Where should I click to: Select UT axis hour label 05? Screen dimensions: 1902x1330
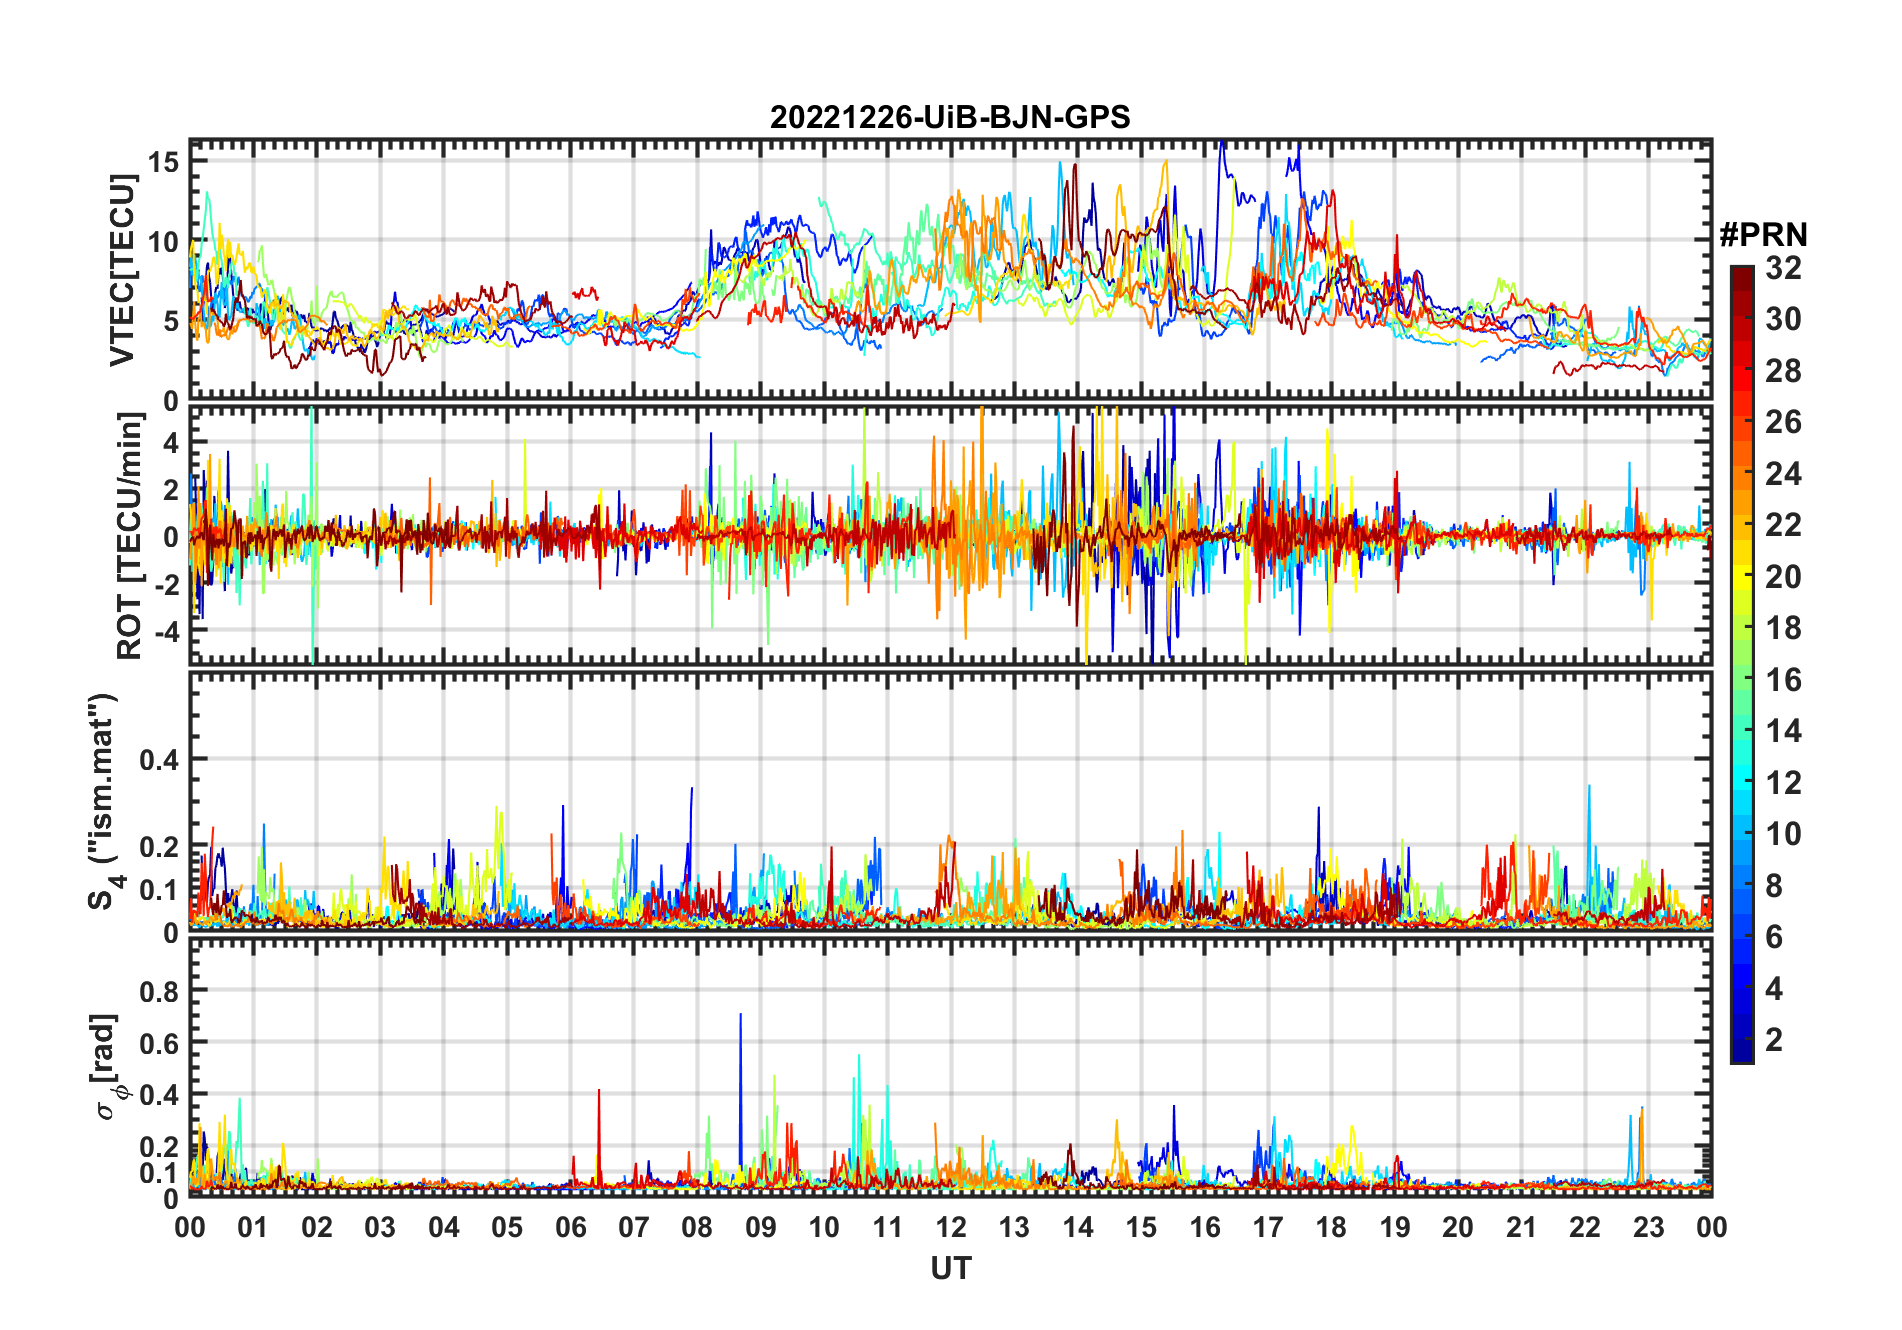tap(507, 1227)
